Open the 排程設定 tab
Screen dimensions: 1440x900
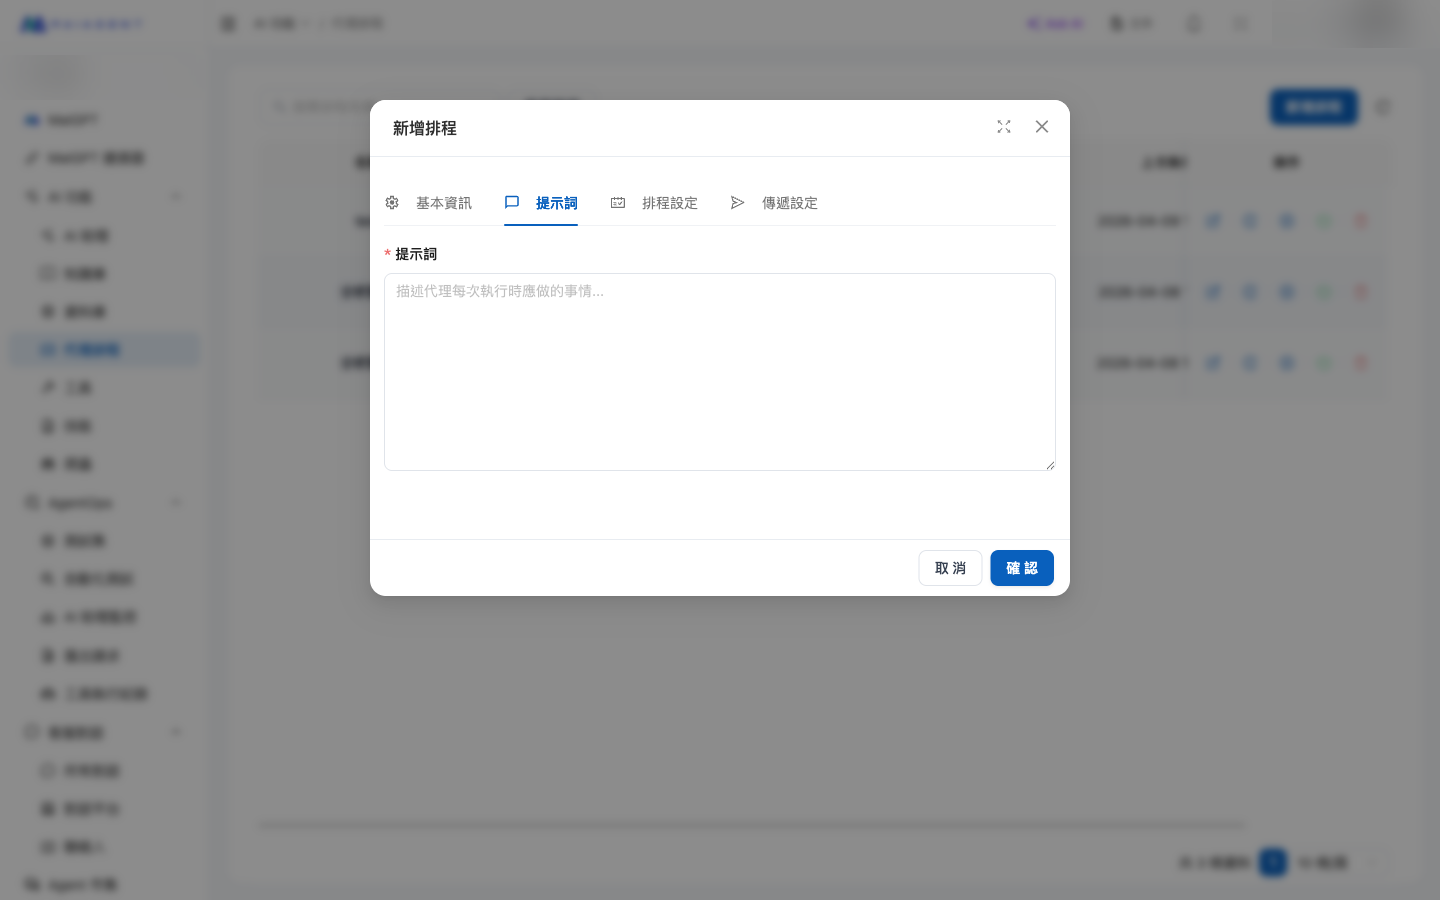[x=654, y=203]
